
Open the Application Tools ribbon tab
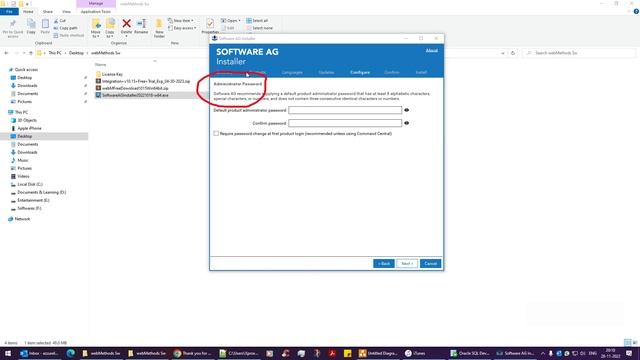96,11
